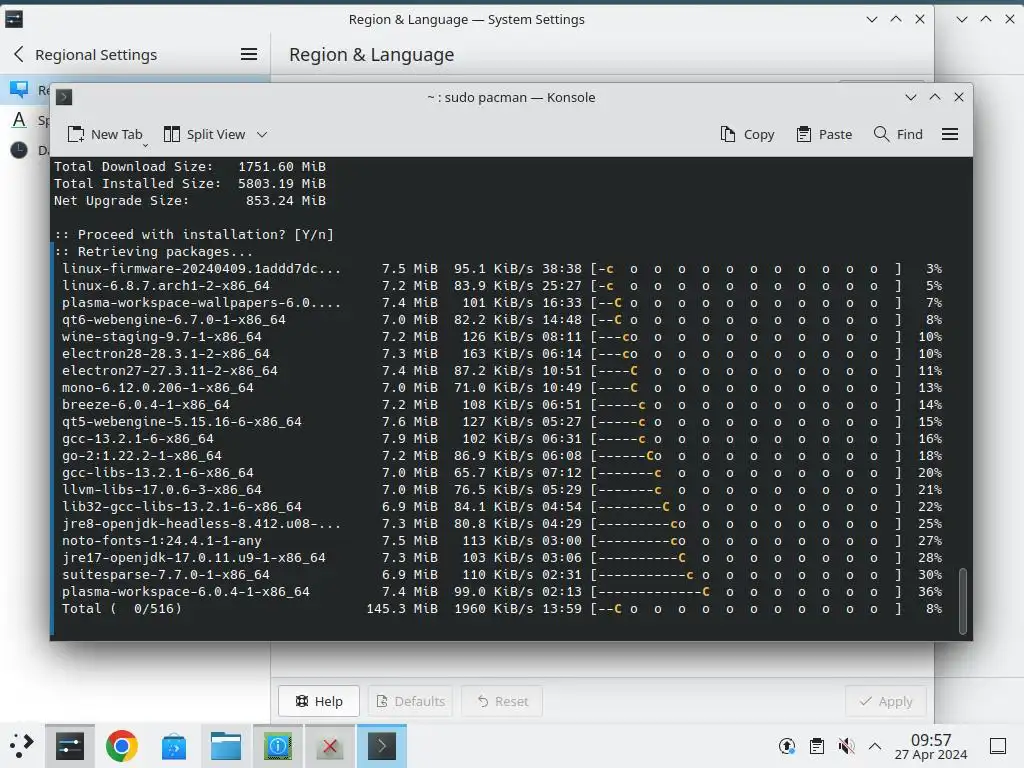This screenshot has width=1024, height=768.
Task: Click the Konsole terminal icon in its title bar
Action: tap(64, 97)
